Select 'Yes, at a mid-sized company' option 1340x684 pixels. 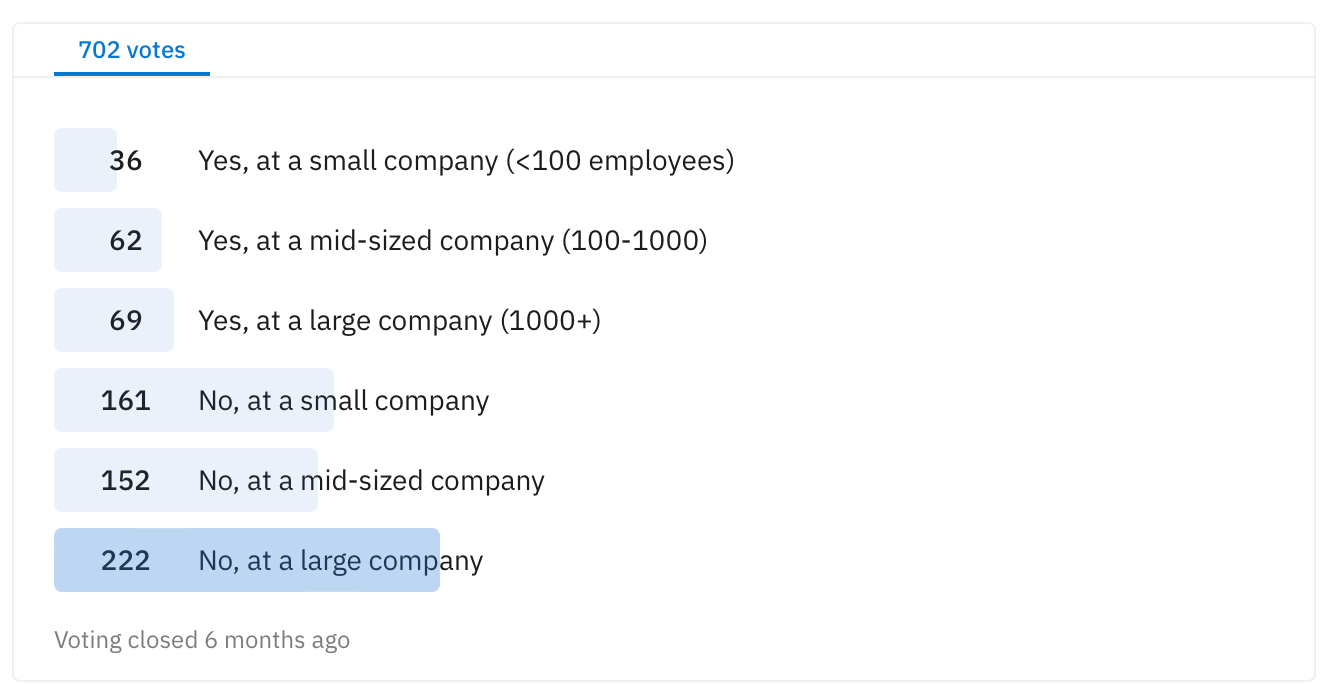[x=452, y=240]
